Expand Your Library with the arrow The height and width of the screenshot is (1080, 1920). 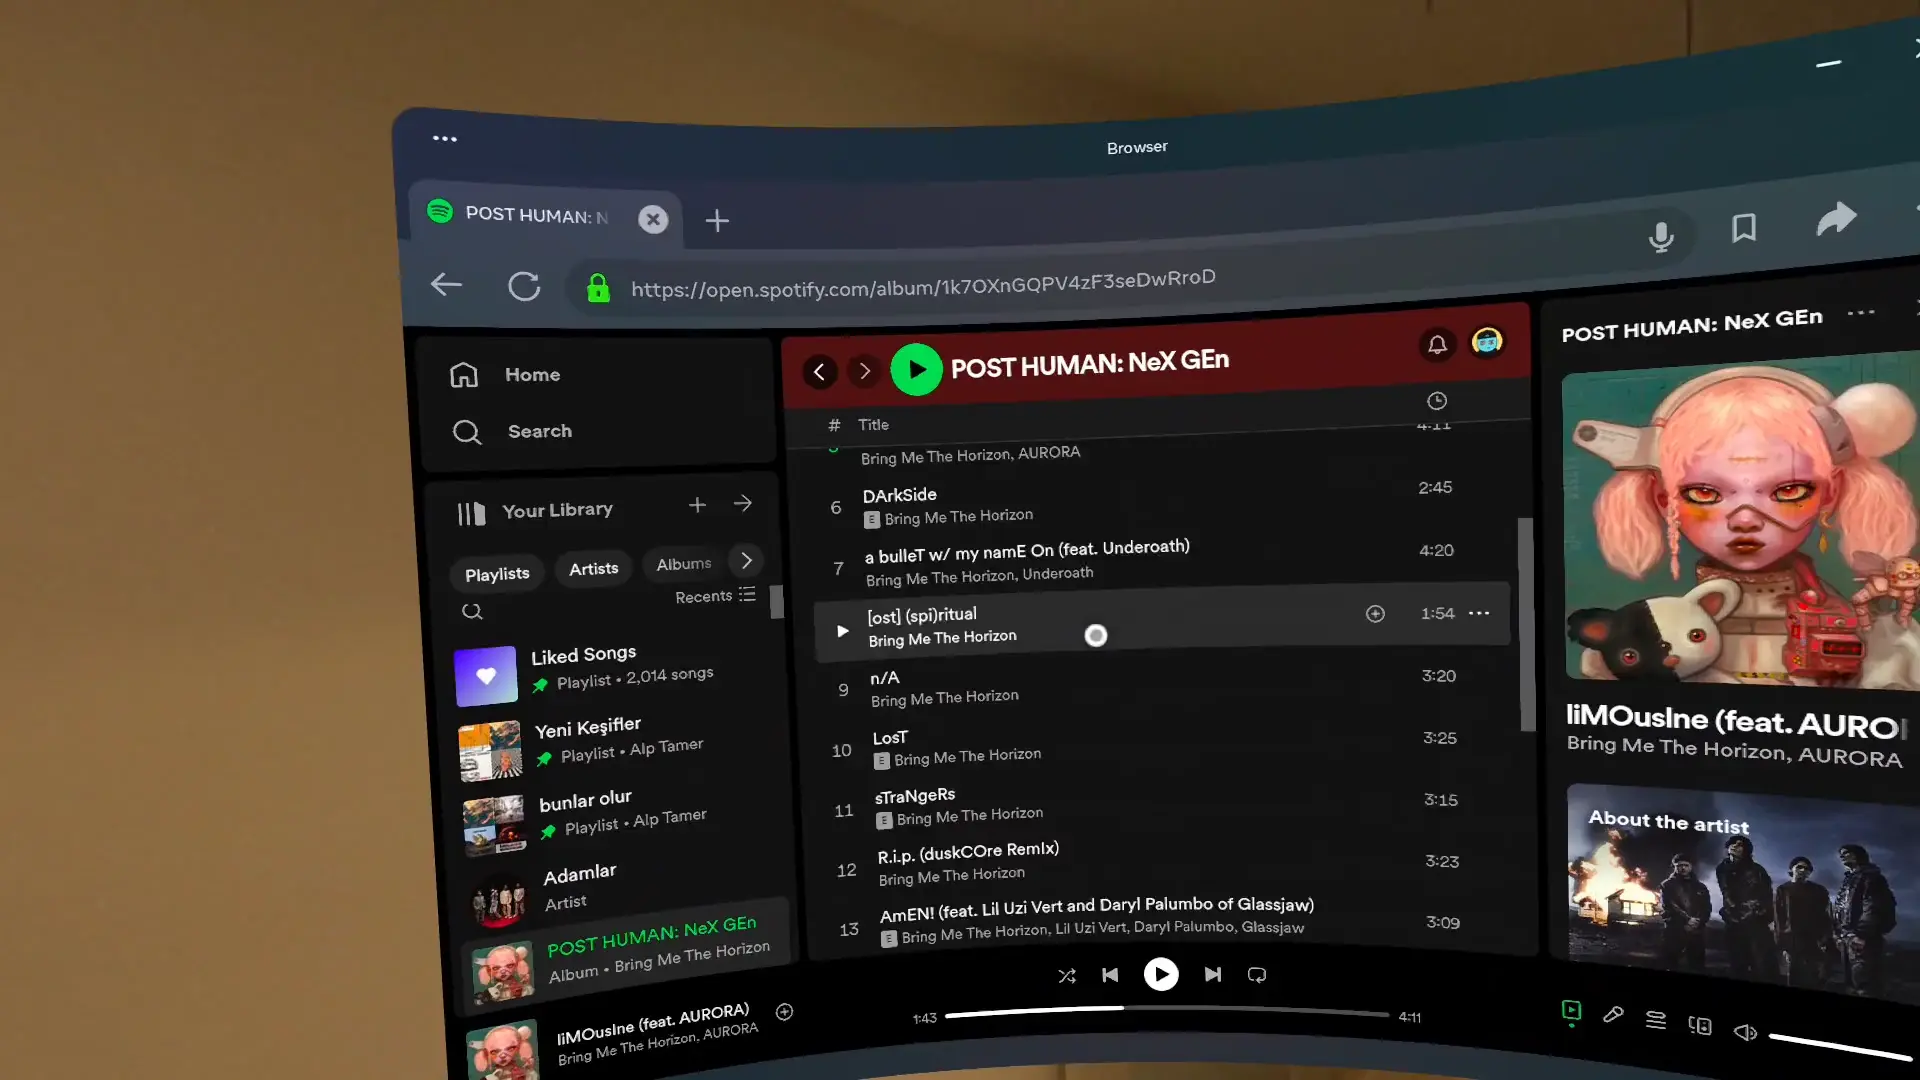click(x=743, y=504)
